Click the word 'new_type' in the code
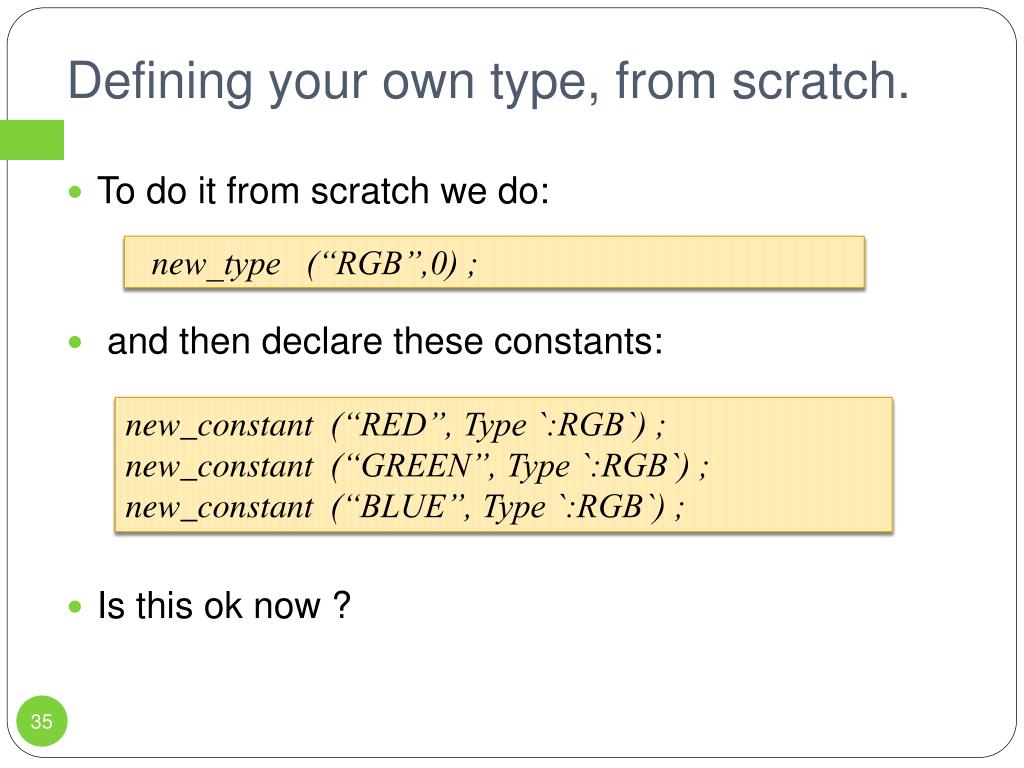Image resolution: width=1024 pixels, height=768 pixels. tap(216, 265)
